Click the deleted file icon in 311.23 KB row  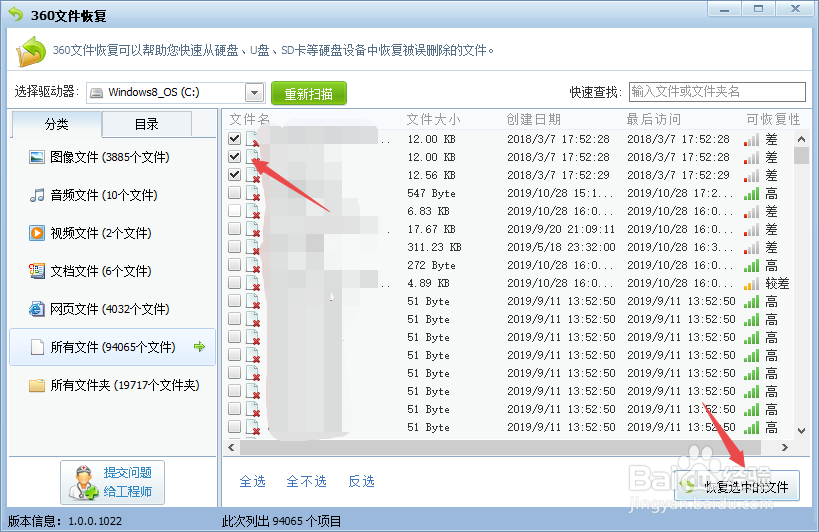[253, 247]
